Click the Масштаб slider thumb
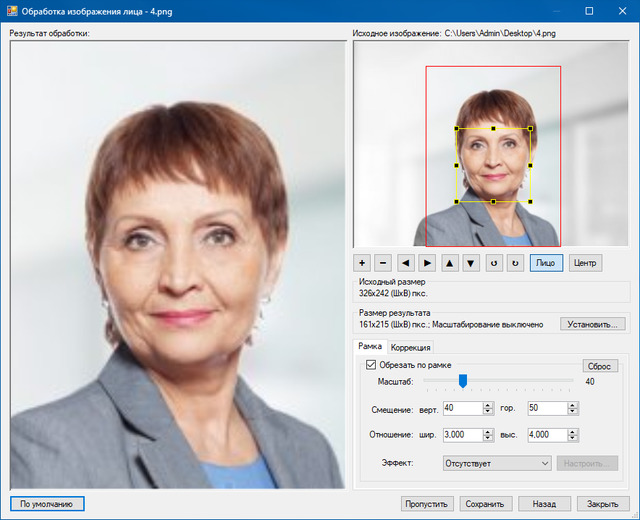640x520 pixels. (462, 381)
